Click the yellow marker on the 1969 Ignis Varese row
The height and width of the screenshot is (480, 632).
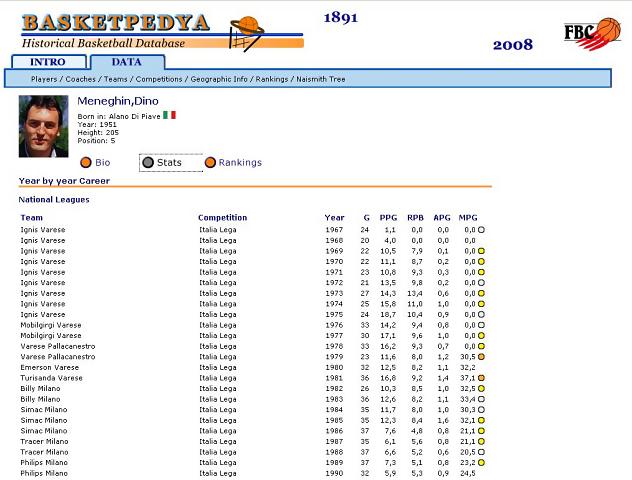481,250
